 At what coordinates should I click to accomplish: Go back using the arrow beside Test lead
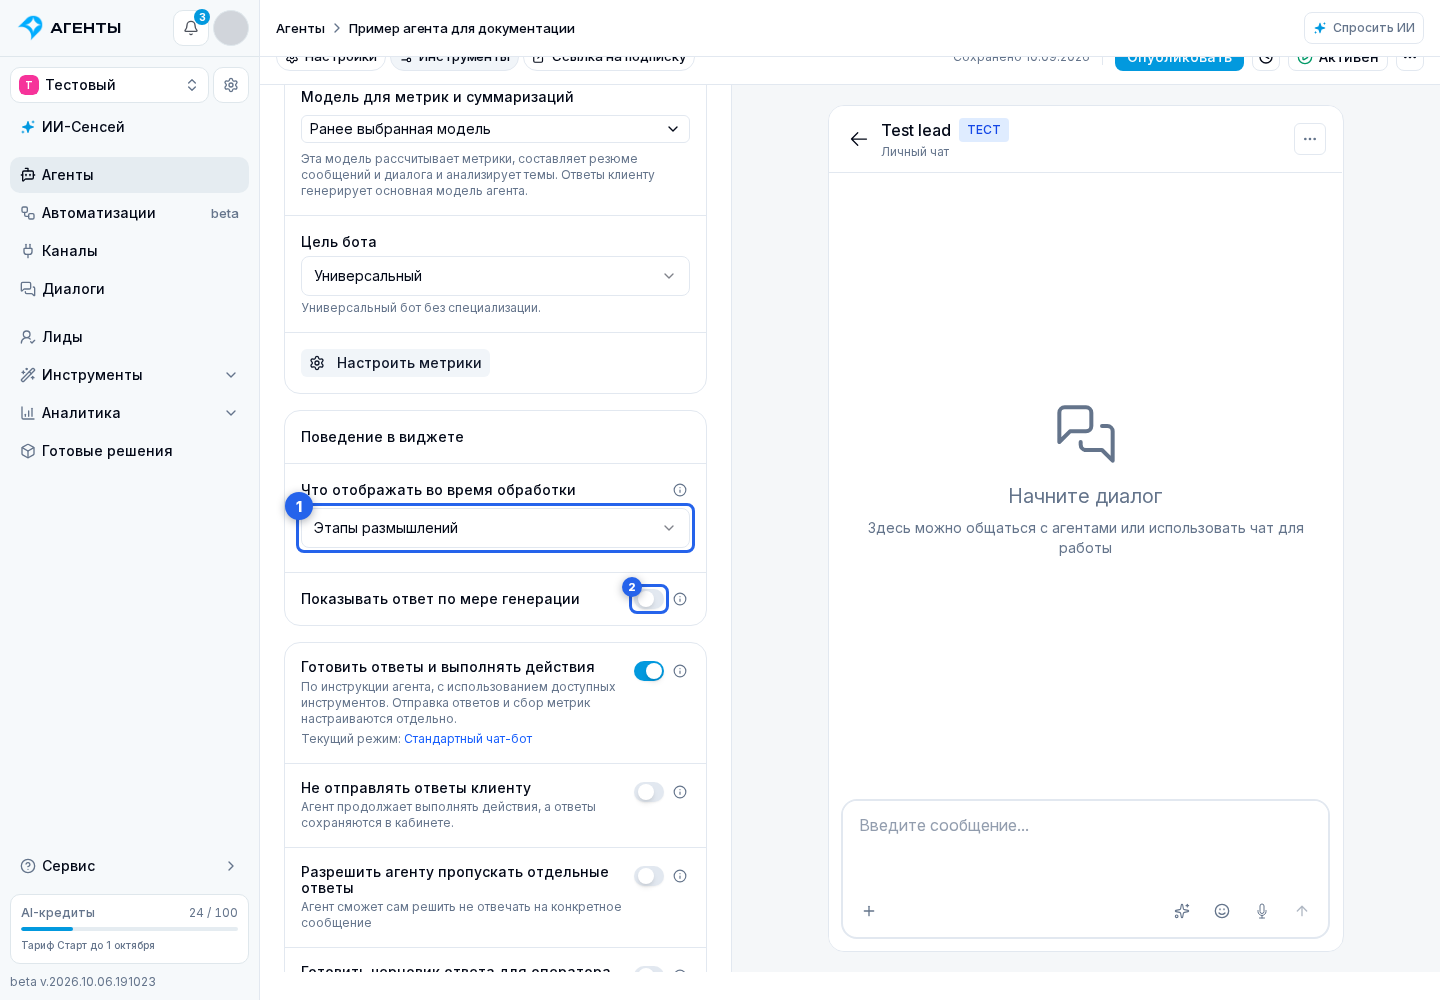[859, 139]
